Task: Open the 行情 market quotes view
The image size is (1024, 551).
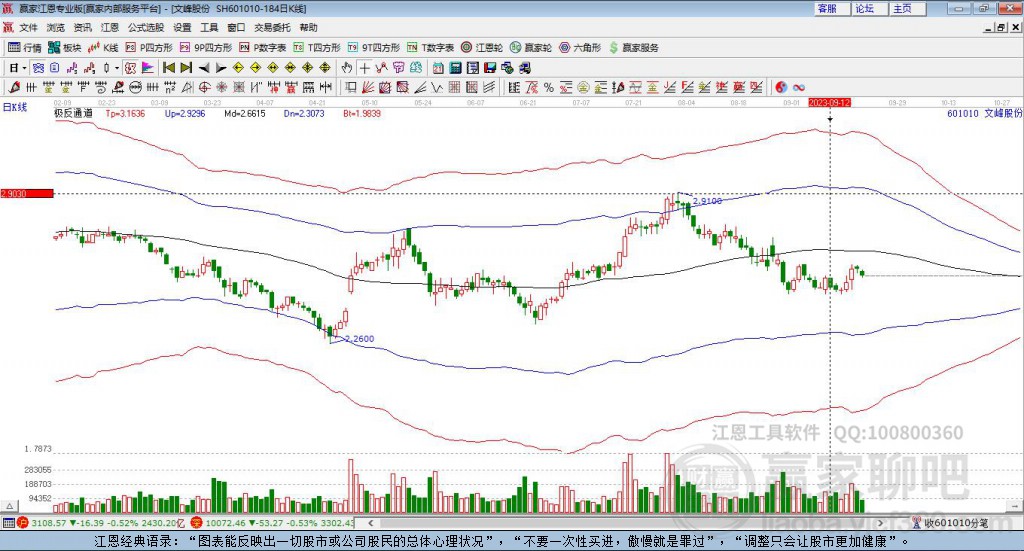Action: point(25,48)
